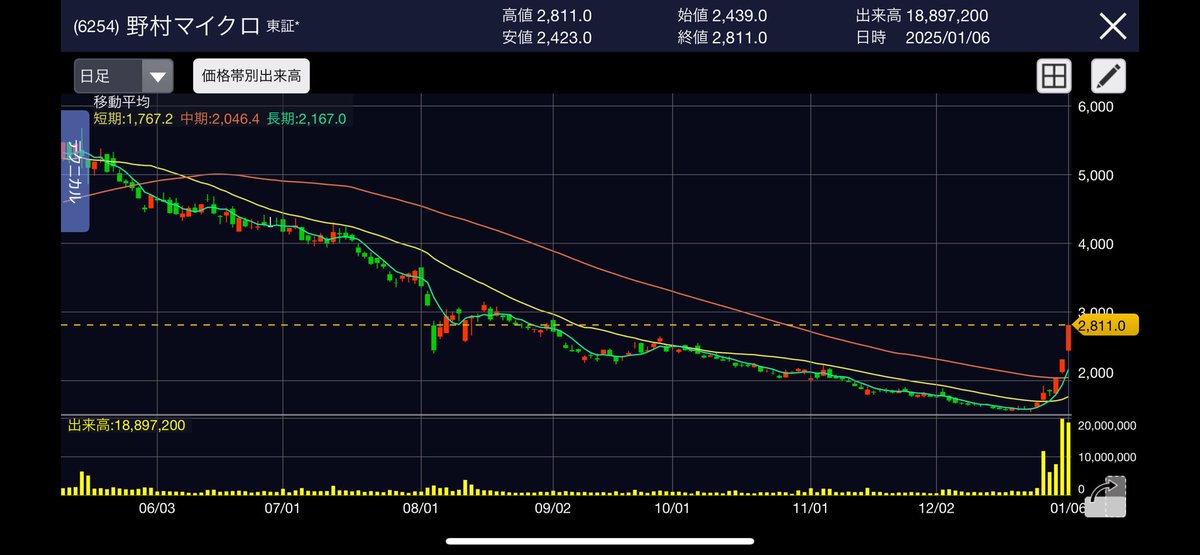Viewport: 1200px width, 555px height.
Task: Tap the 10/01 date axis label
Action: click(671, 507)
